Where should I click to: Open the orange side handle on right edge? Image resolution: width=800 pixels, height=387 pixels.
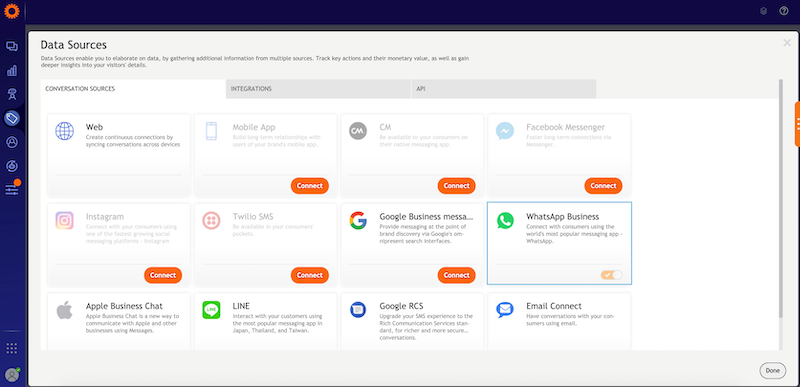(797, 123)
